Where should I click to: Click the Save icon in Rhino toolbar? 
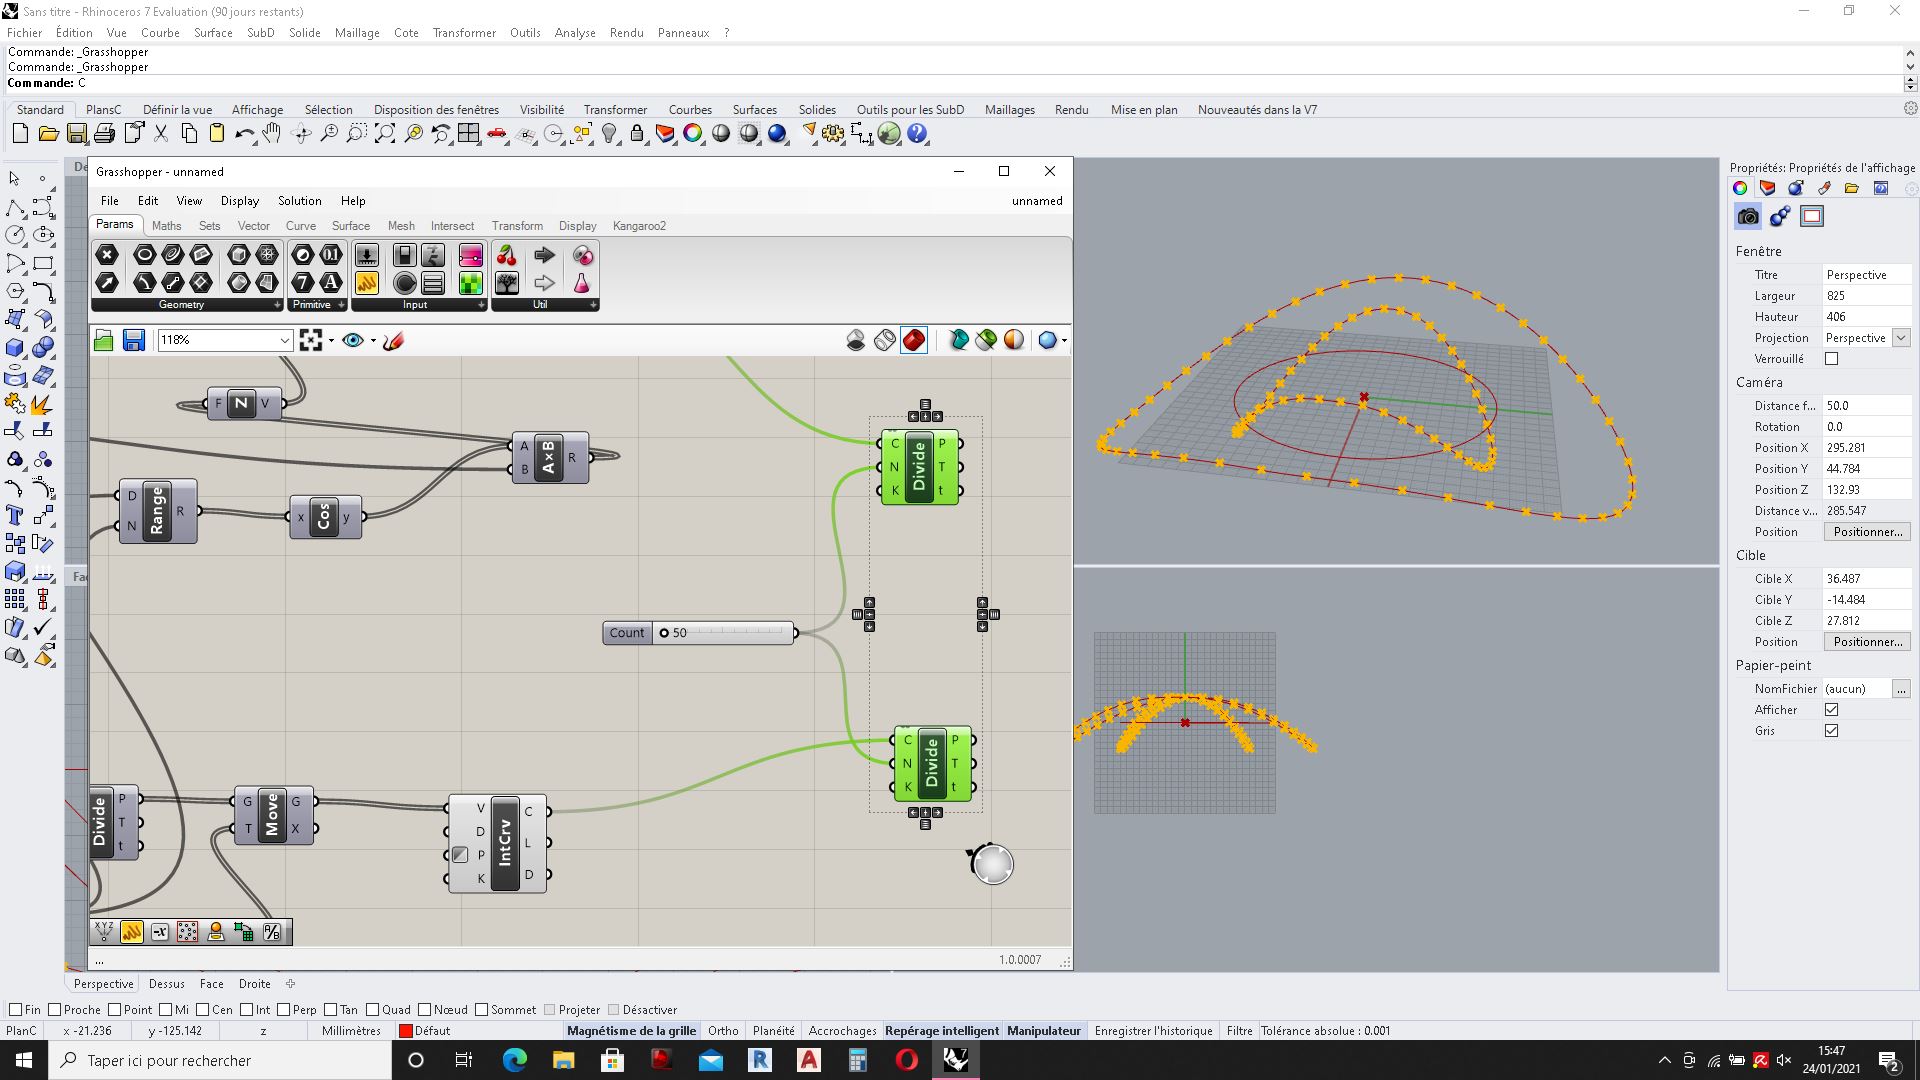(76, 133)
